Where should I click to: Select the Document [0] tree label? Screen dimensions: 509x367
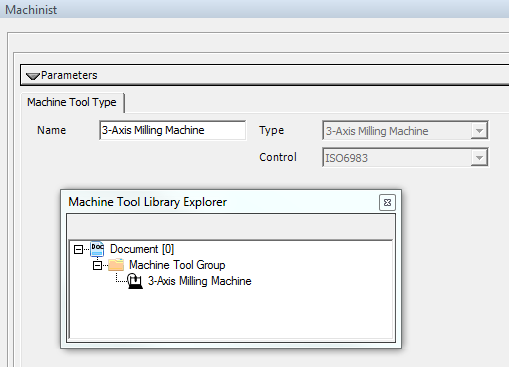(142, 249)
